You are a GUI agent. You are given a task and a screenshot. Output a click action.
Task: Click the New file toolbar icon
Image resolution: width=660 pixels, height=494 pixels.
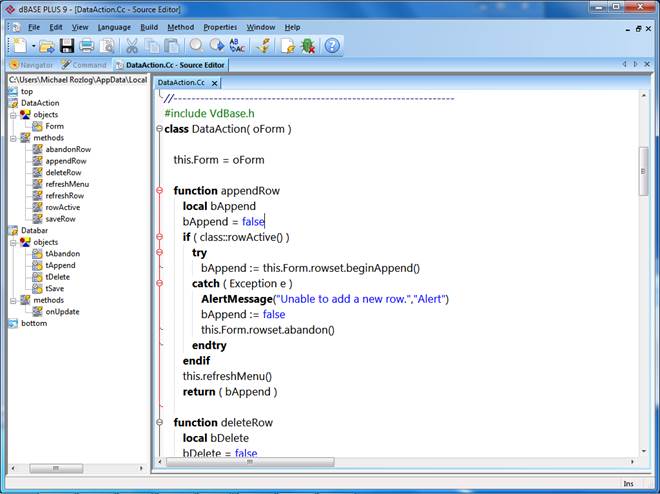click(x=18, y=46)
